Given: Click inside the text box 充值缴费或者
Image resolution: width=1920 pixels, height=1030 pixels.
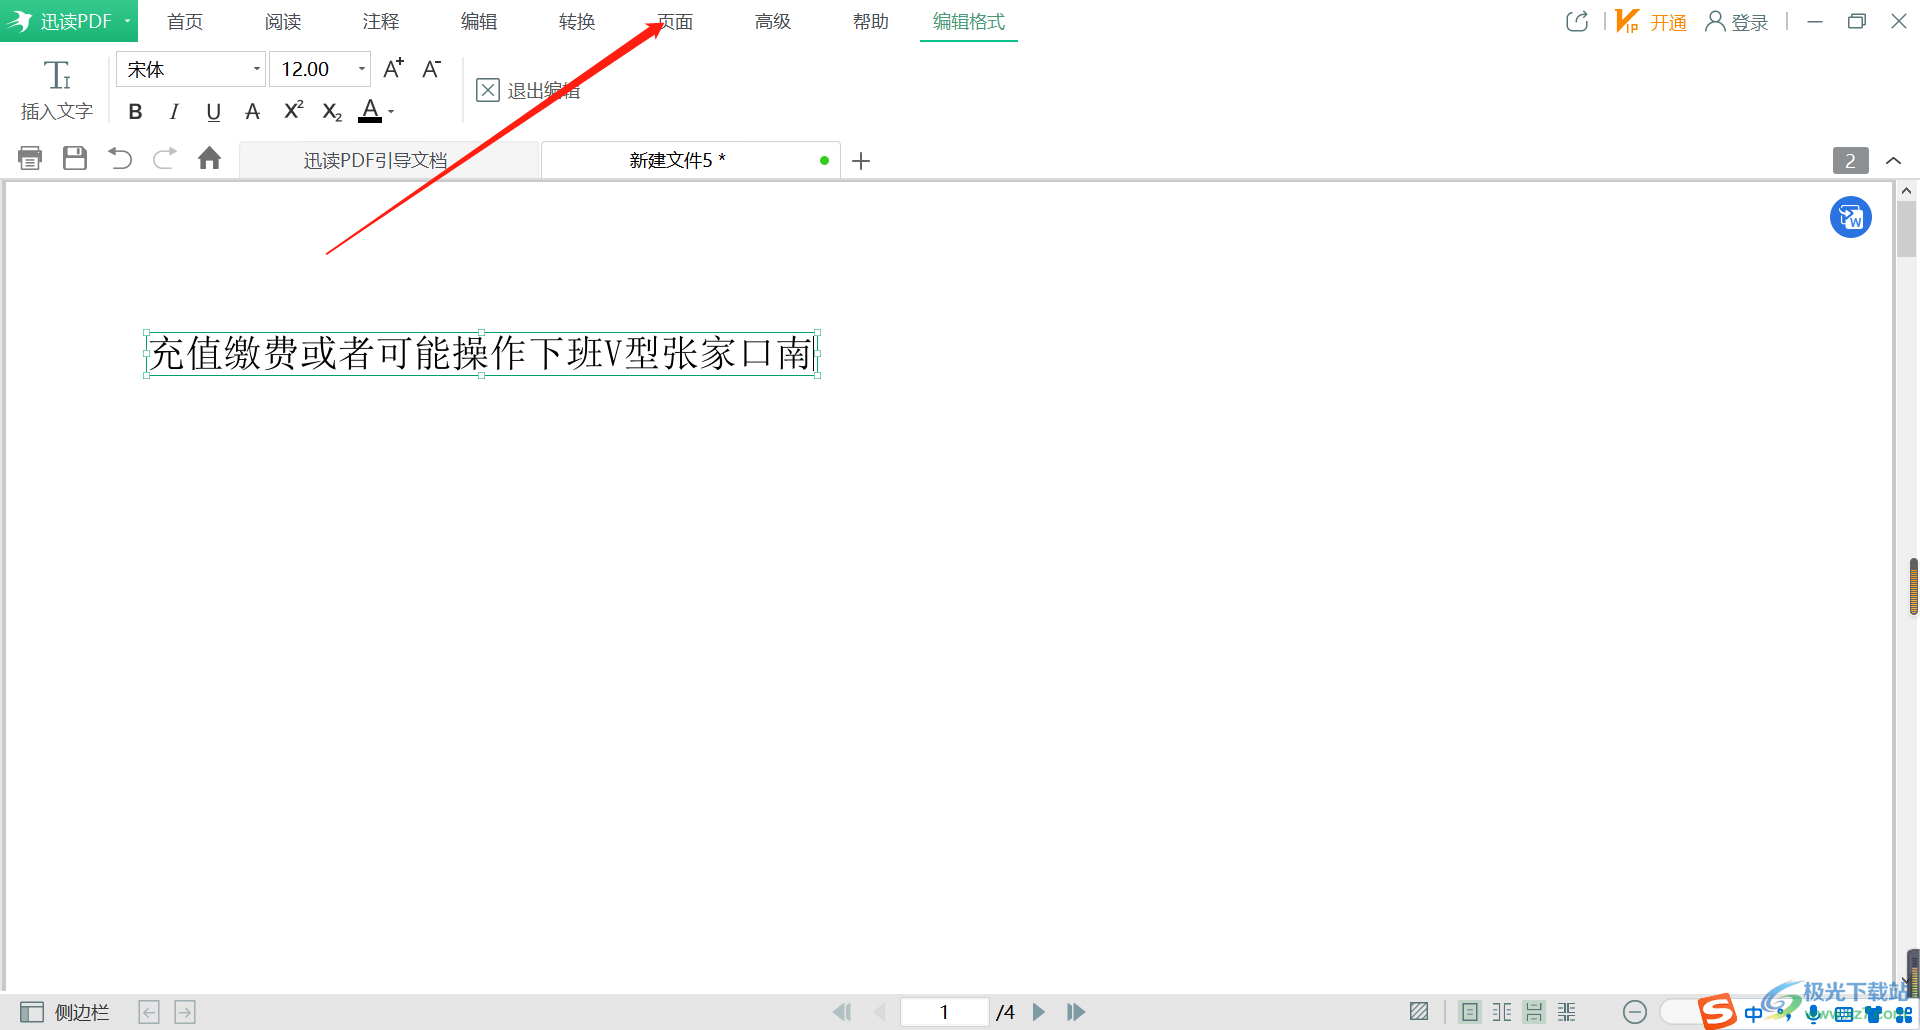Looking at the screenshot, I should tap(482, 353).
